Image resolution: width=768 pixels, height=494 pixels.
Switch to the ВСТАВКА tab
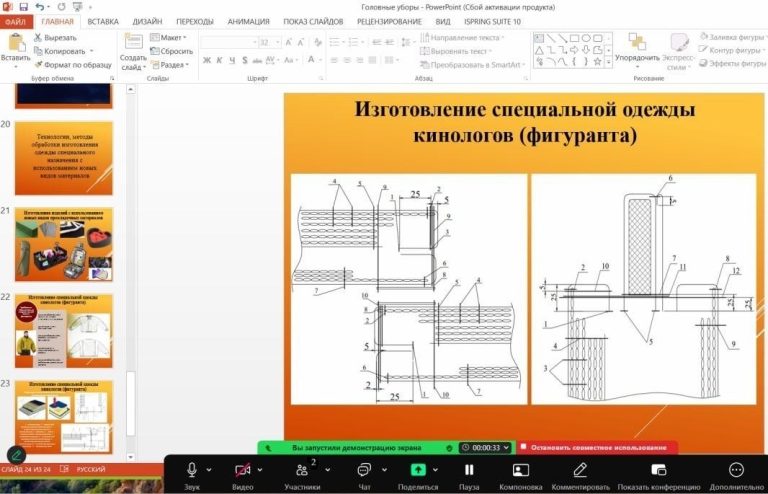click(103, 22)
